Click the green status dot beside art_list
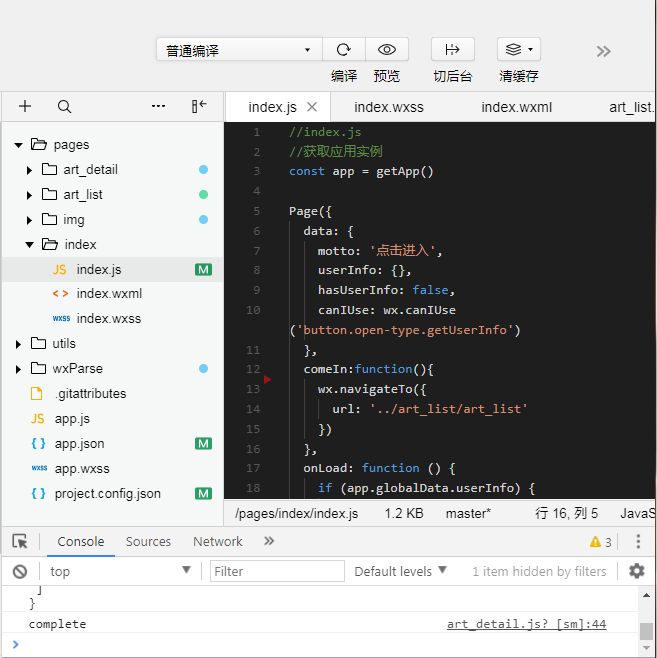 pyautogui.click(x=203, y=194)
